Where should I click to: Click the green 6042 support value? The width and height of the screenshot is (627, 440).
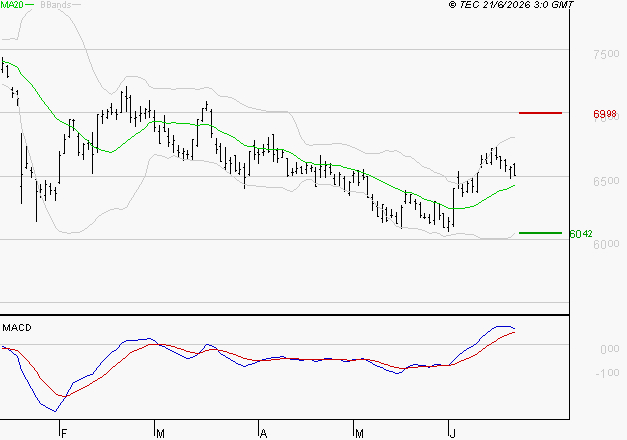(581, 234)
